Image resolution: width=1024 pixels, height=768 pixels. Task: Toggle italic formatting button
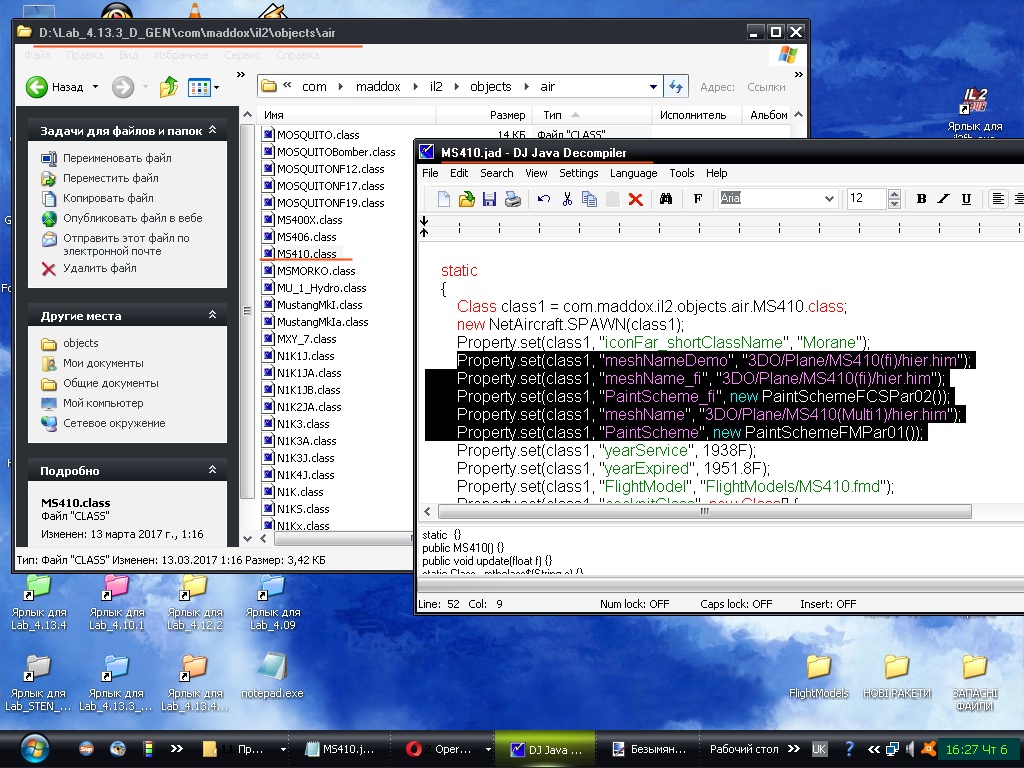(944, 199)
